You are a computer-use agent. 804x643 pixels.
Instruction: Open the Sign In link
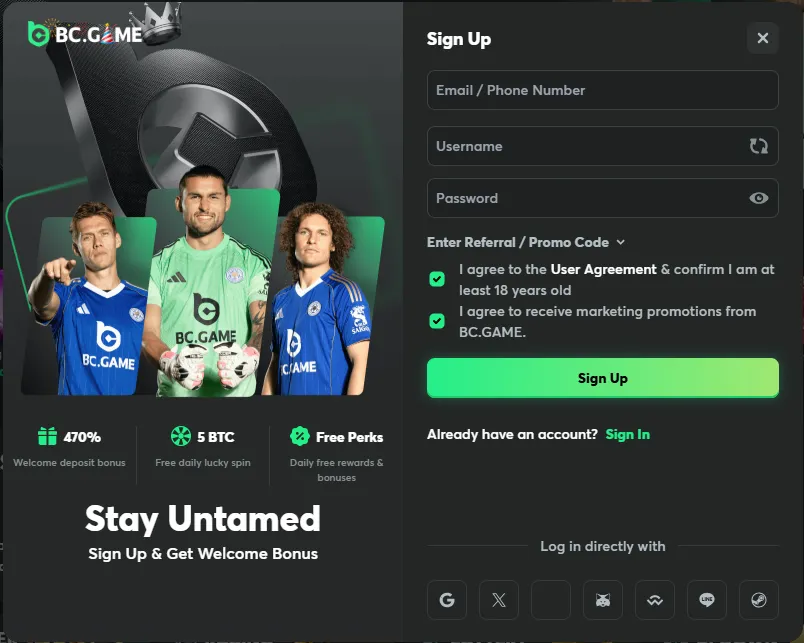coord(628,434)
